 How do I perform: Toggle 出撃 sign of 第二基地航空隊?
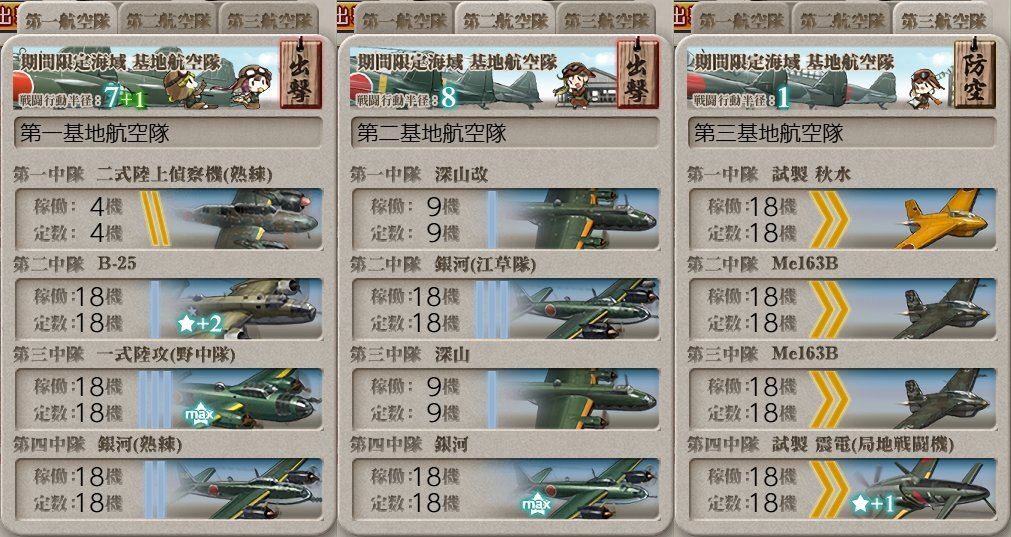pos(638,74)
